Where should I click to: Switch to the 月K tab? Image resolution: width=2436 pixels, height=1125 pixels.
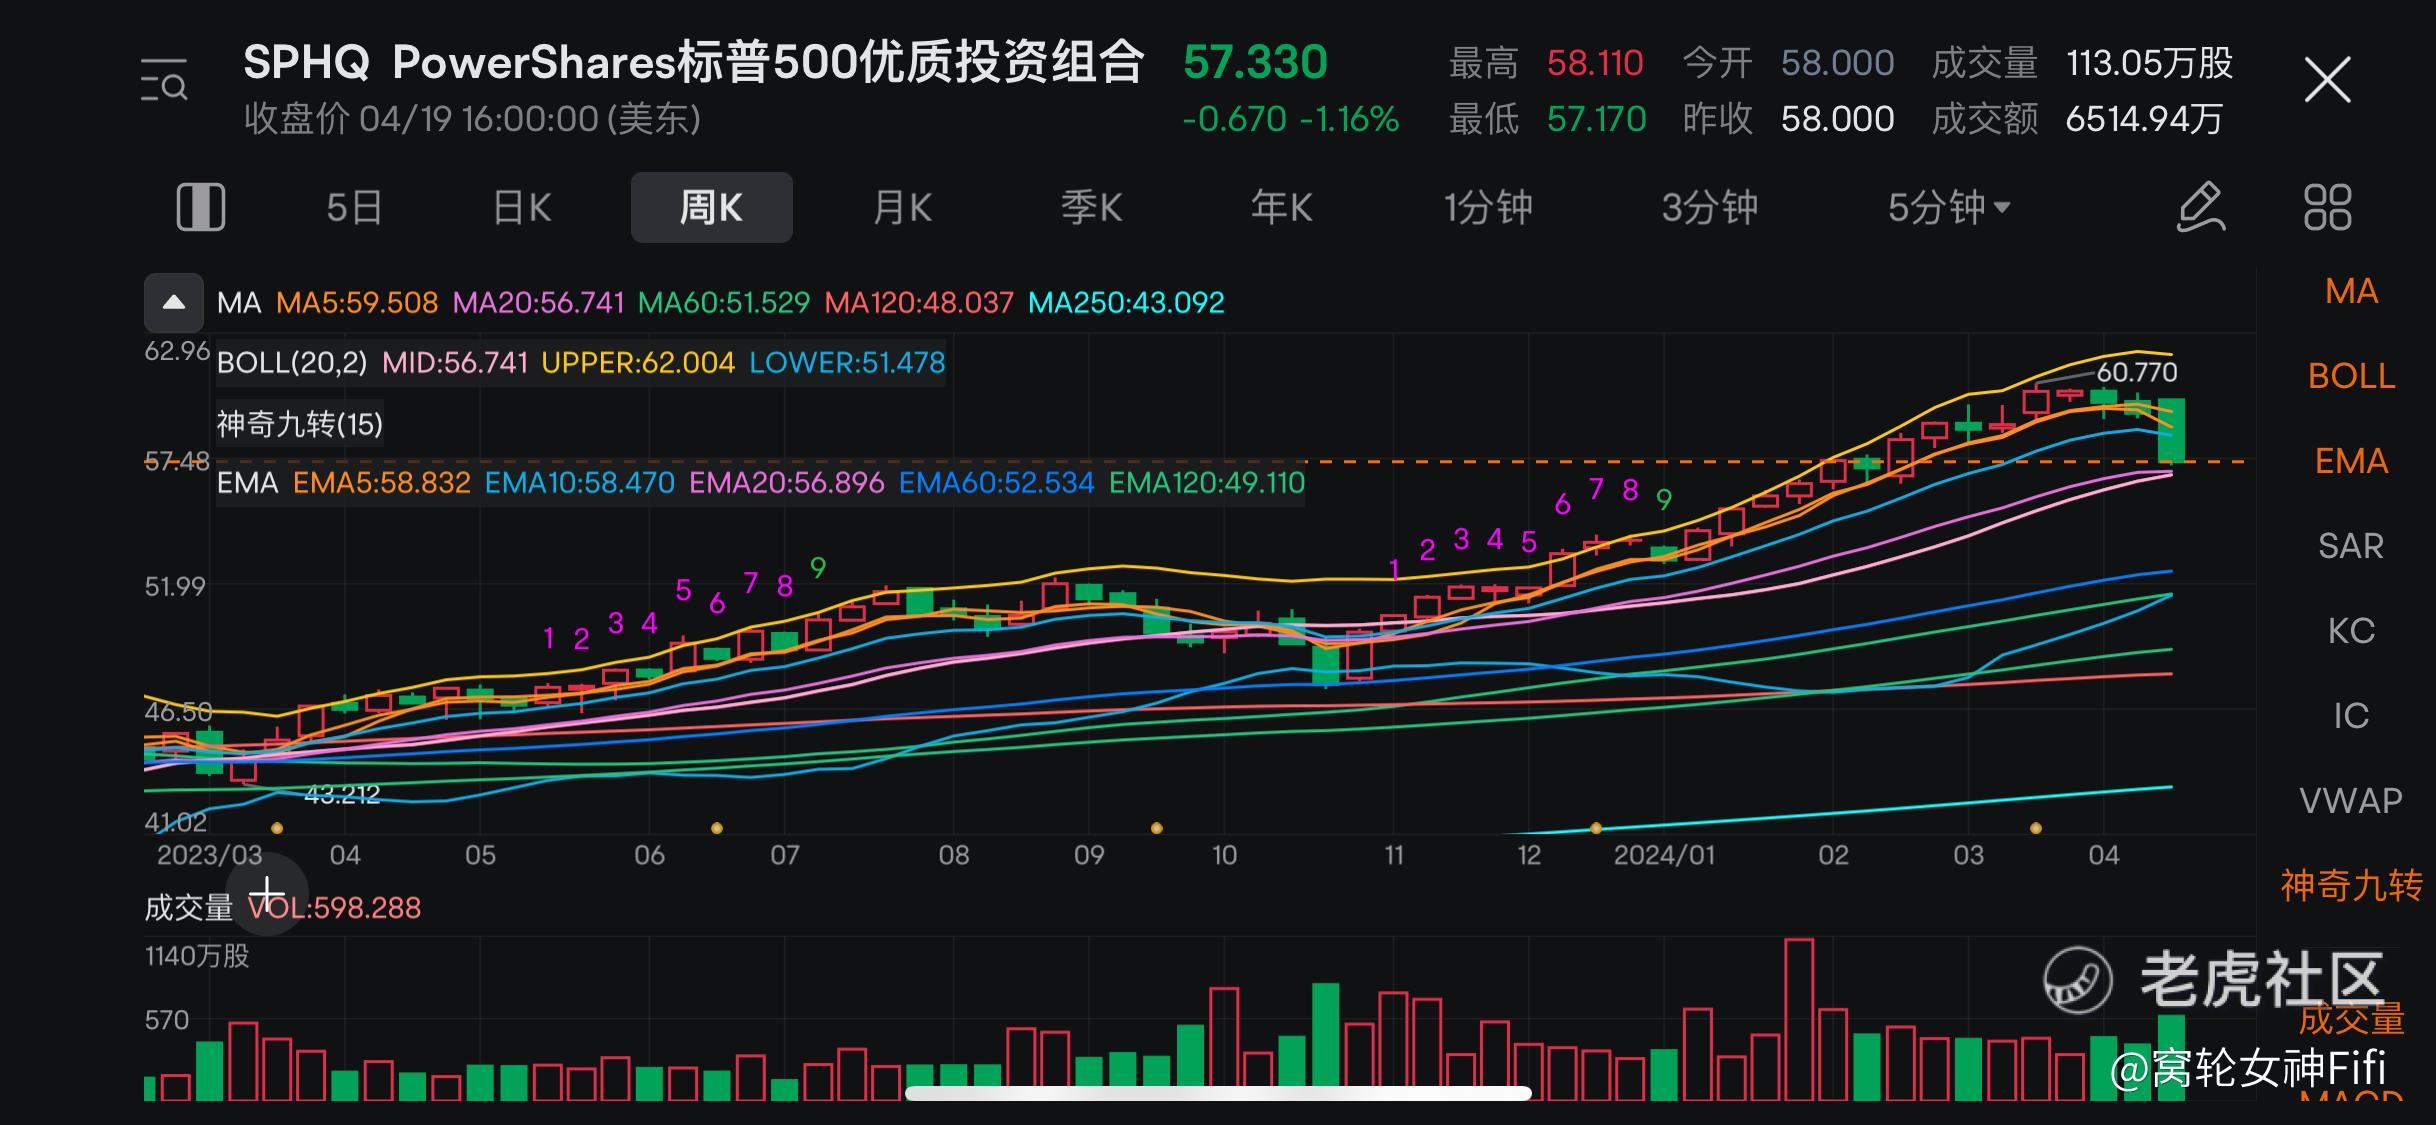click(902, 207)
